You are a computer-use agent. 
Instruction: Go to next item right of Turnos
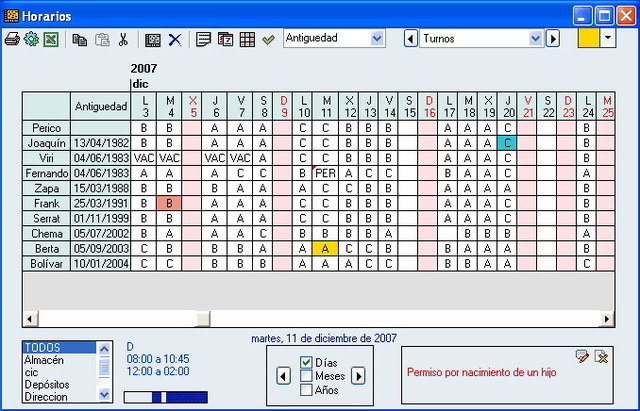point(553,39)
